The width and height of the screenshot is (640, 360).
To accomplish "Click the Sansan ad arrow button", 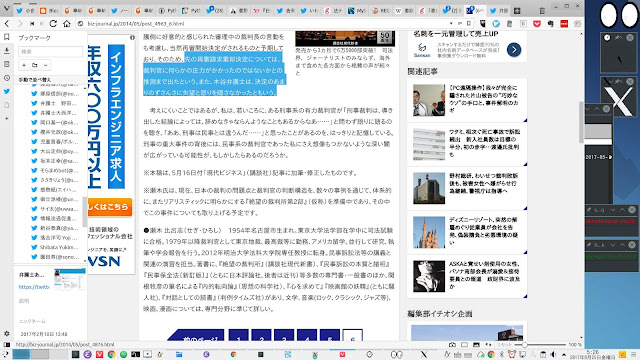I will click(514, 50).
